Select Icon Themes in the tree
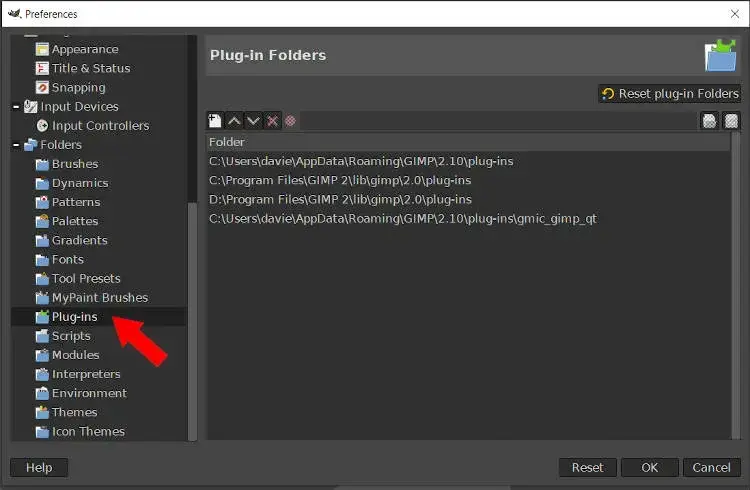750x490 pixels. click(88, 432)
